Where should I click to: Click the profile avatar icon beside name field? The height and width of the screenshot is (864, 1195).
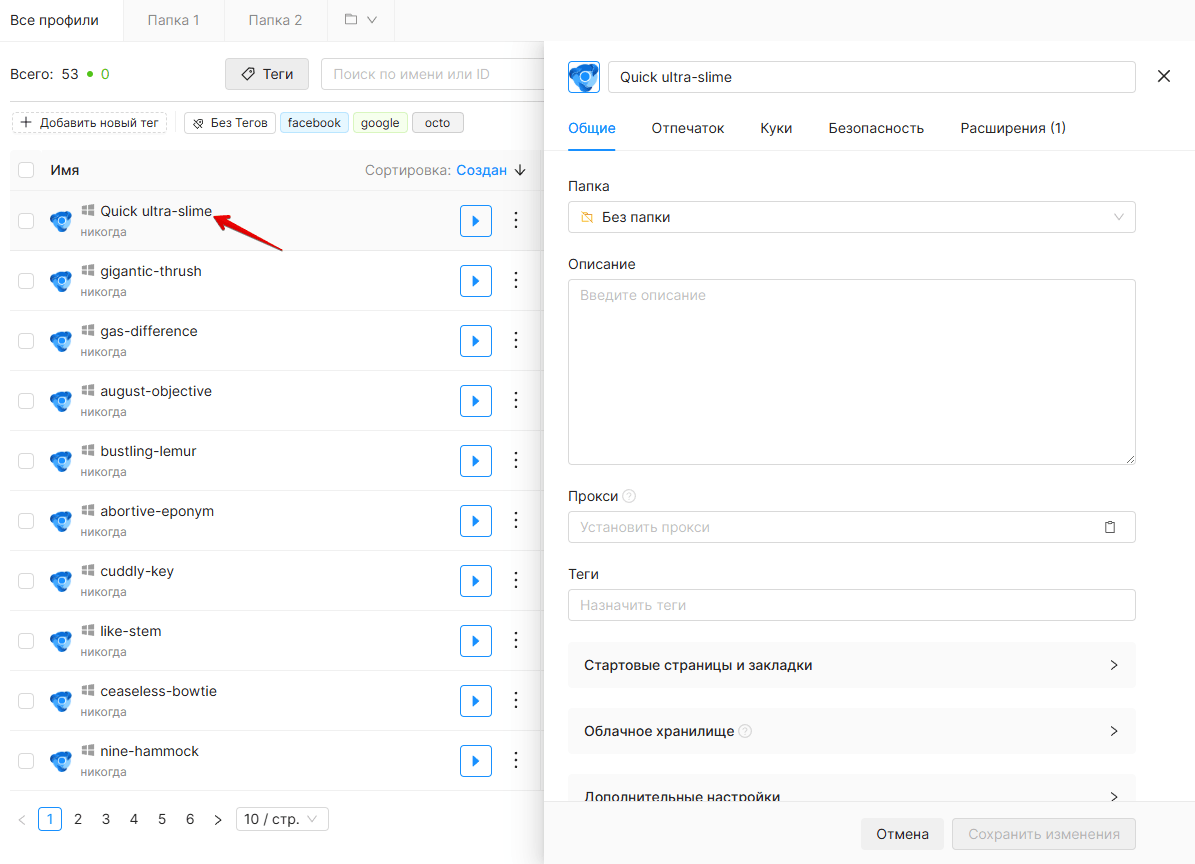pyautogui.click(x=584, y=77)
